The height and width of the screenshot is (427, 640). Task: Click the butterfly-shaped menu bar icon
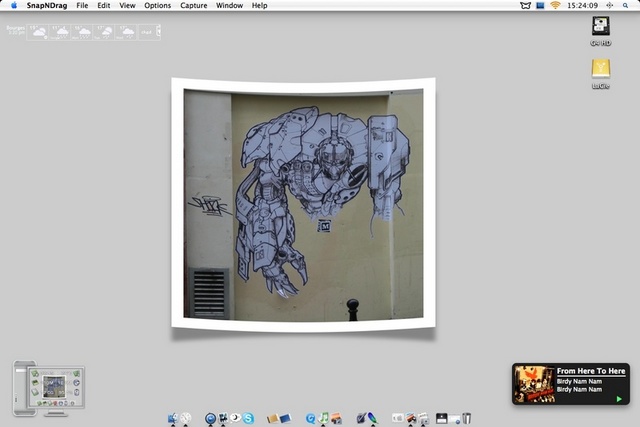coord(525,5)
